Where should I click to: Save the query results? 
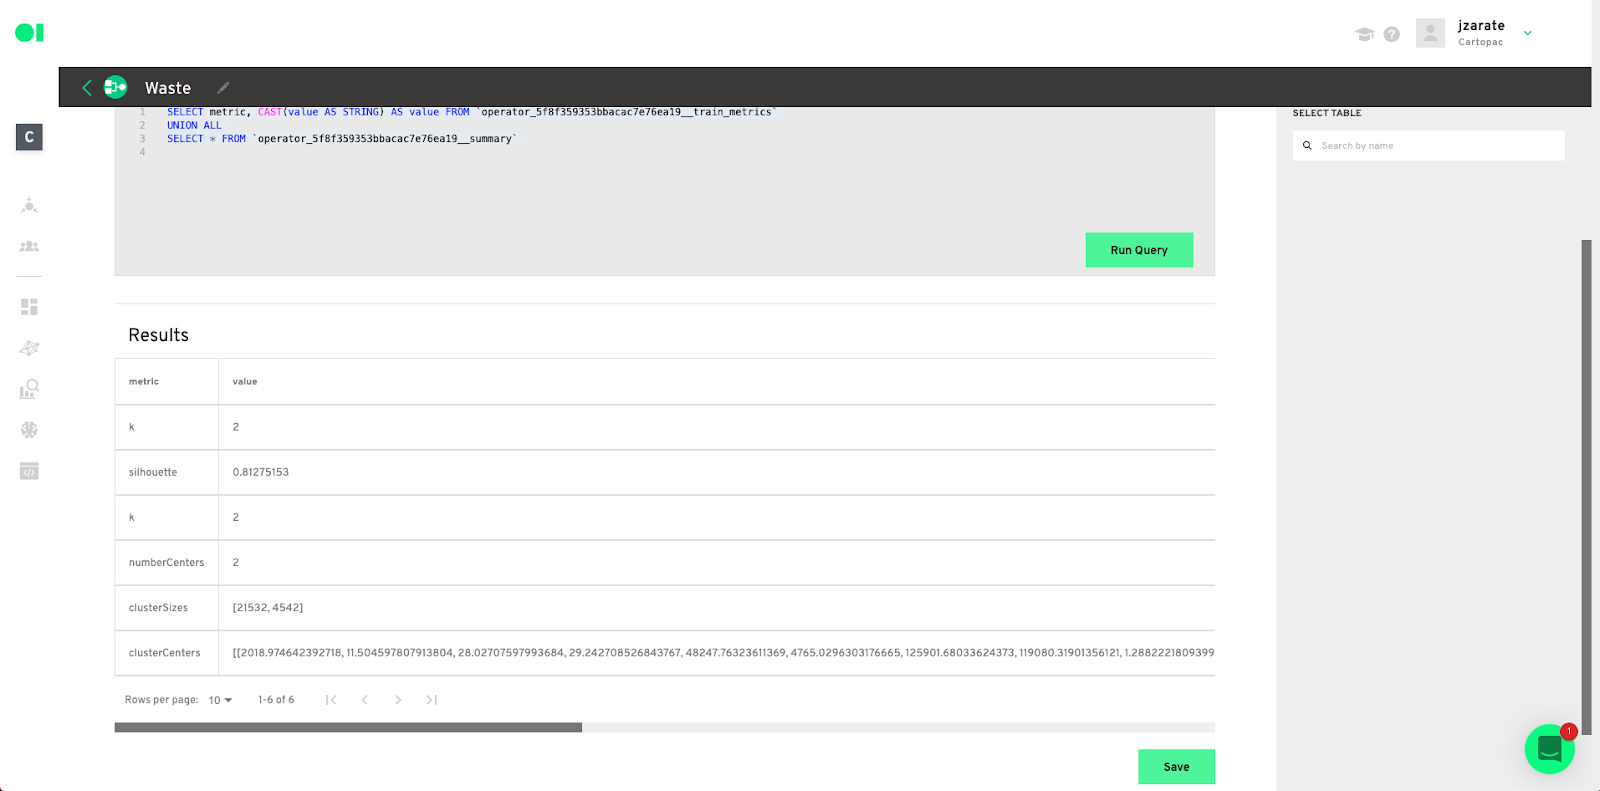tap(1176, 767)
